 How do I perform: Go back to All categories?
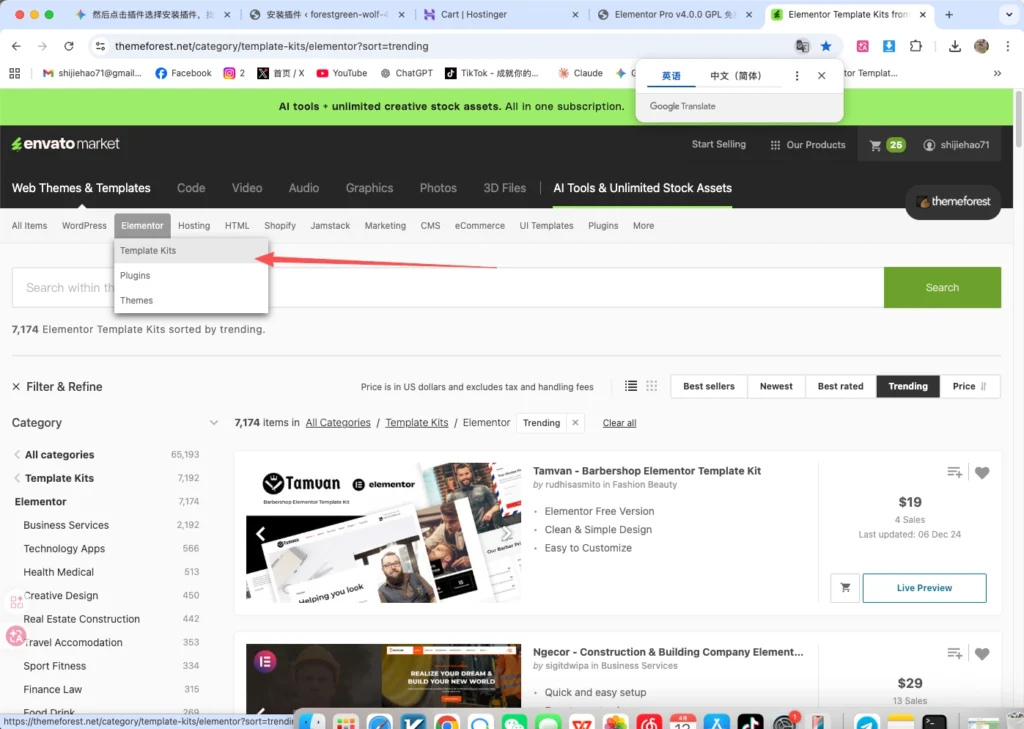(x=59, y=455)
